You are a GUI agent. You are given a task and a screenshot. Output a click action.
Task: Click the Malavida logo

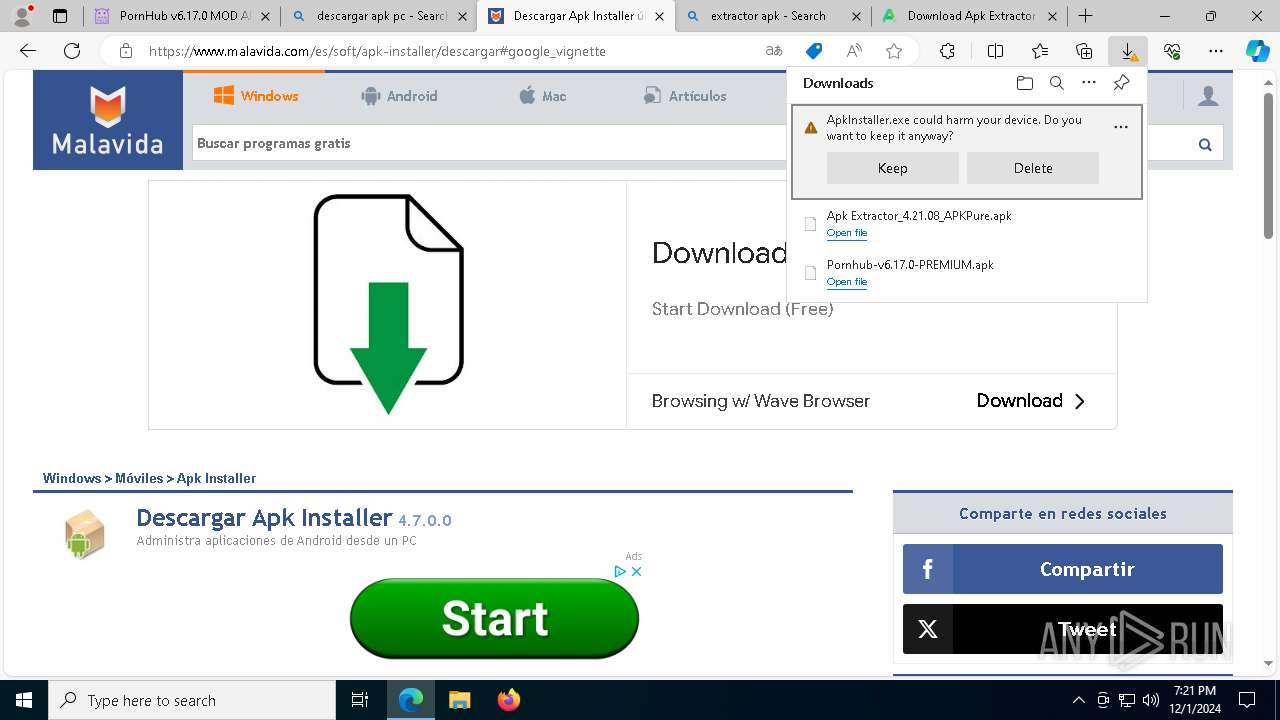tap(108, 120)
